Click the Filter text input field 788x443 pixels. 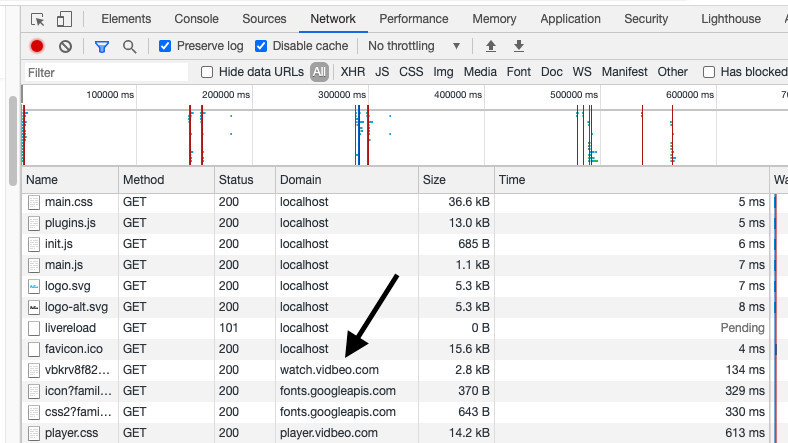105,72
